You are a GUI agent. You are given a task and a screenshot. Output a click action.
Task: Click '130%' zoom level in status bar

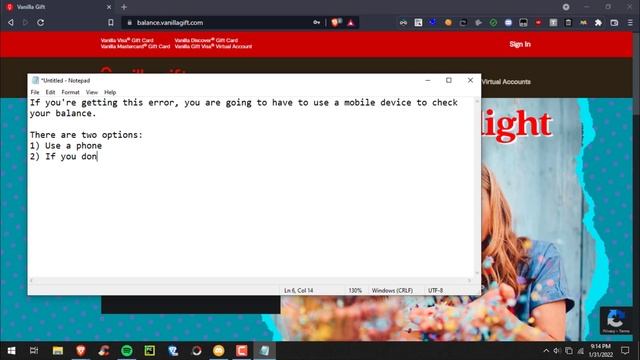click(x=355, y=290)
